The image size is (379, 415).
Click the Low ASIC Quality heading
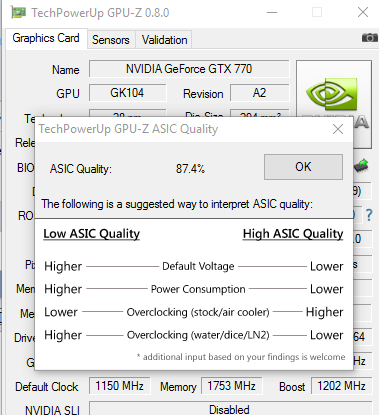pyautogui.click(x=92, y=234)
